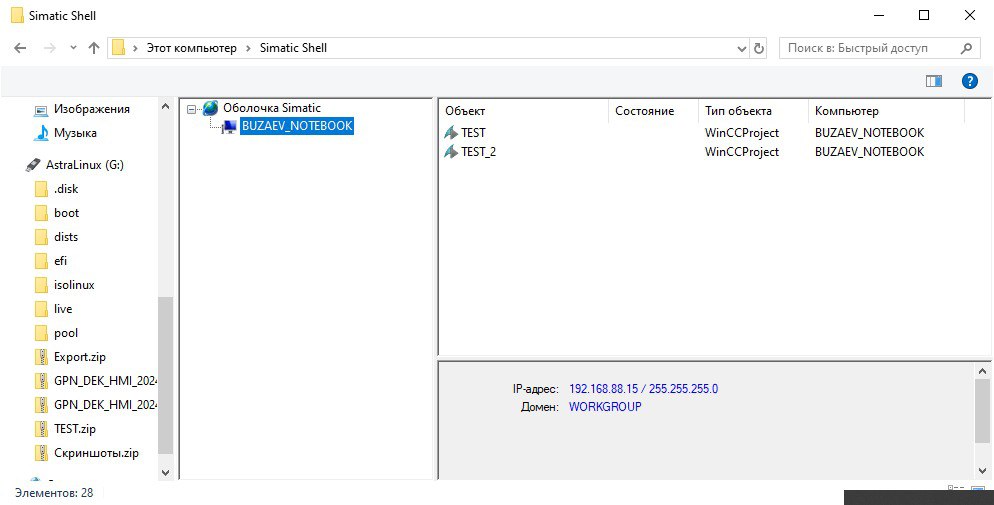Click the BUZAEV_NOTEBOOK computer icon
This screenshot has width=994, height=505.
point(229,126)
